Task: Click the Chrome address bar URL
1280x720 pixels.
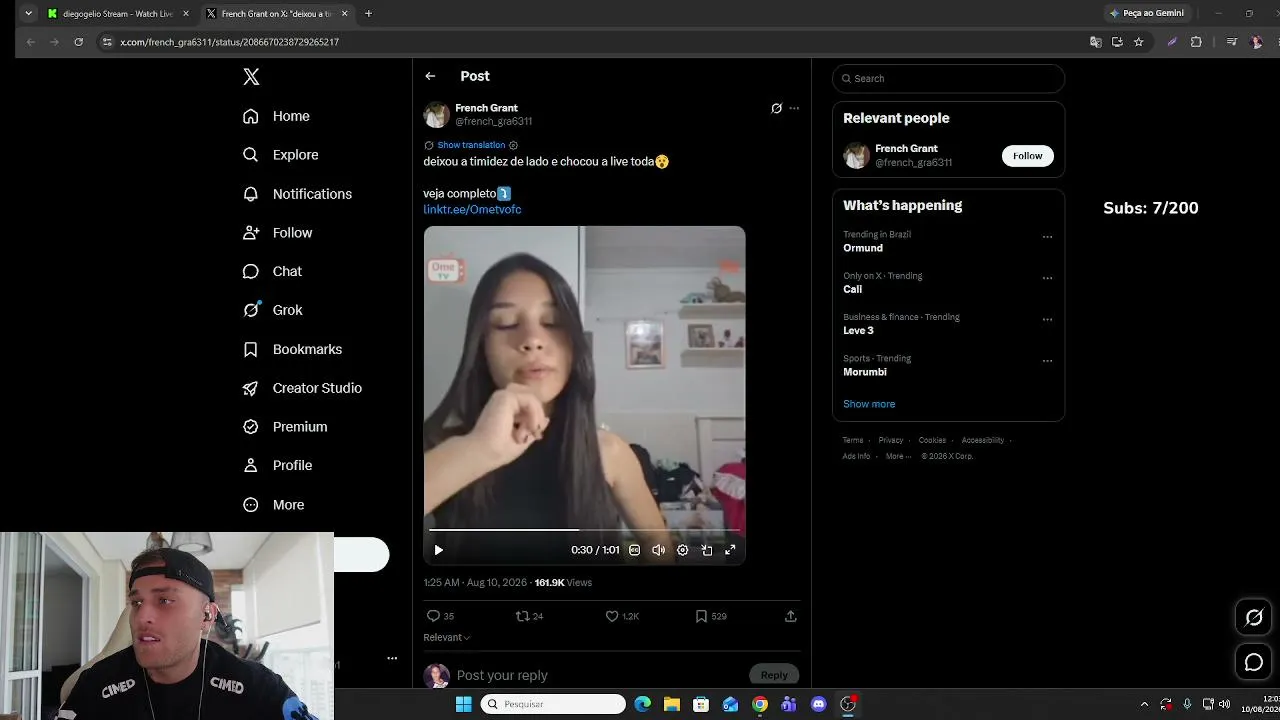Action: (230, 42)
